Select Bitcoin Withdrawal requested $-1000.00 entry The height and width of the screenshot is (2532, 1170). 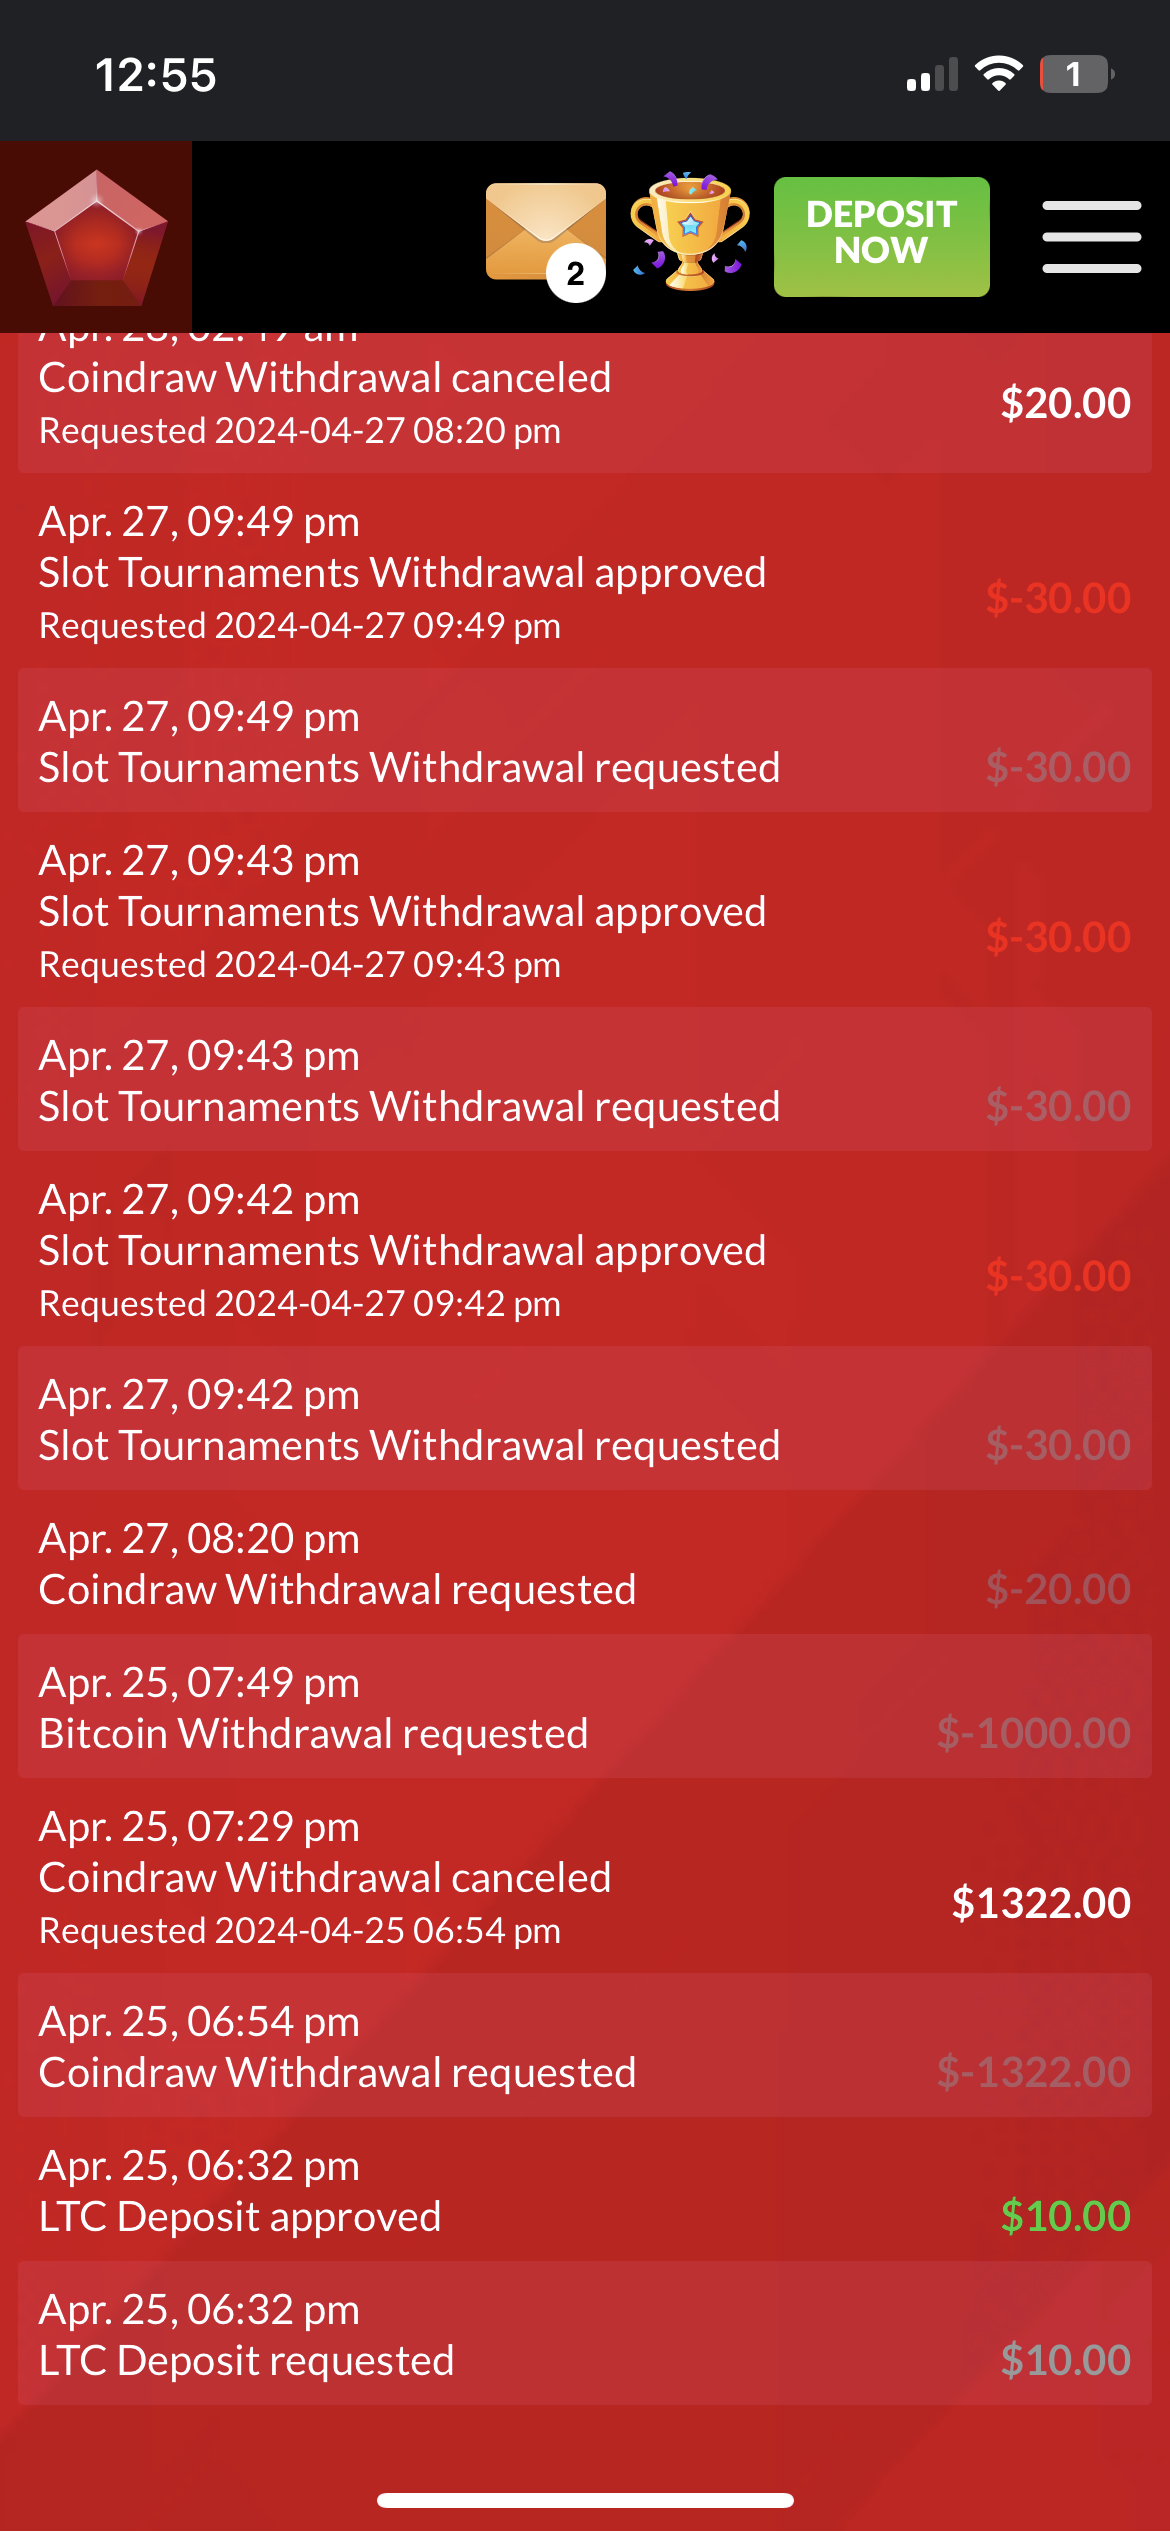pos(585,1706)
